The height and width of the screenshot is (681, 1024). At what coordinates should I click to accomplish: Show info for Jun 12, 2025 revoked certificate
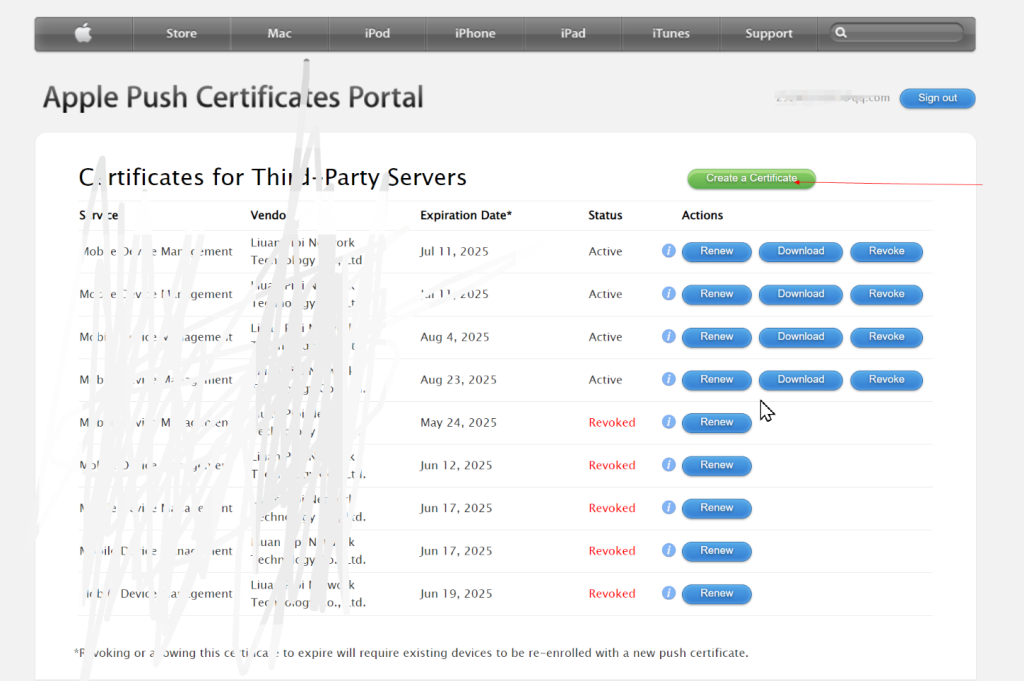tap(669, 465)
